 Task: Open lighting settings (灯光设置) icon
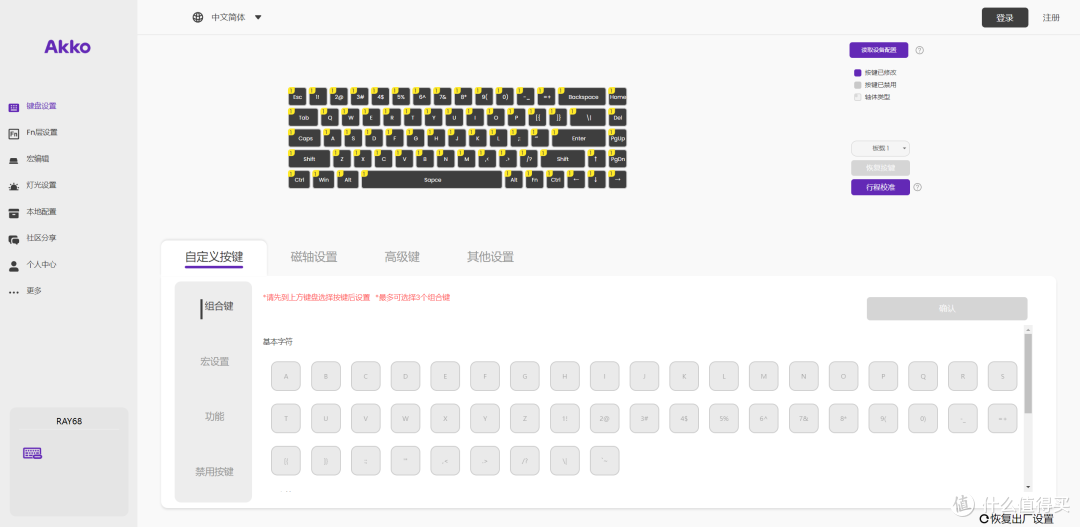coord(13,186)
